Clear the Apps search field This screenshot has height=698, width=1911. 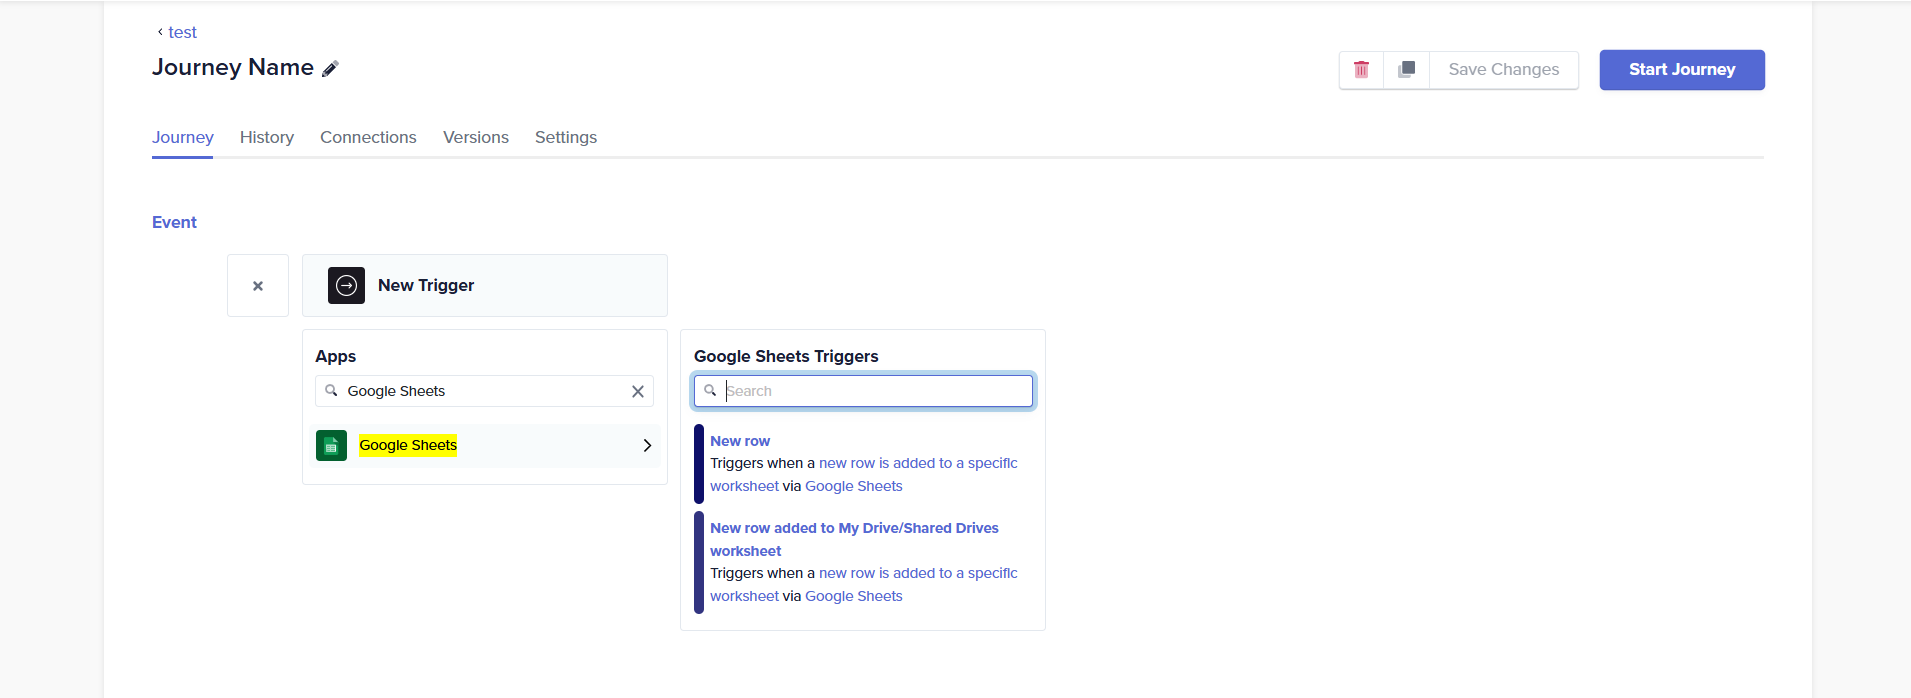pos(638,392)
